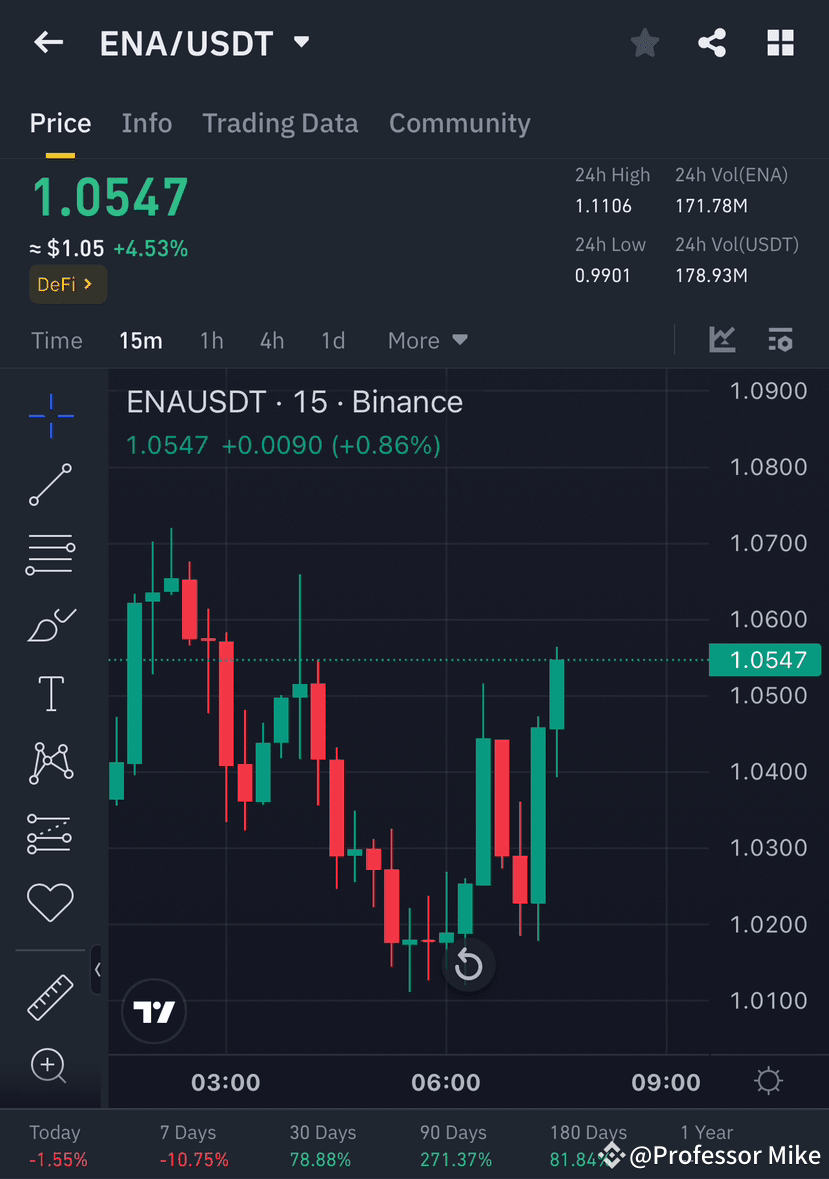Collapse the drawing toolbar with the chevron
The width and height of the screenshot is (829, 1179).
click(x=97, y=969)
